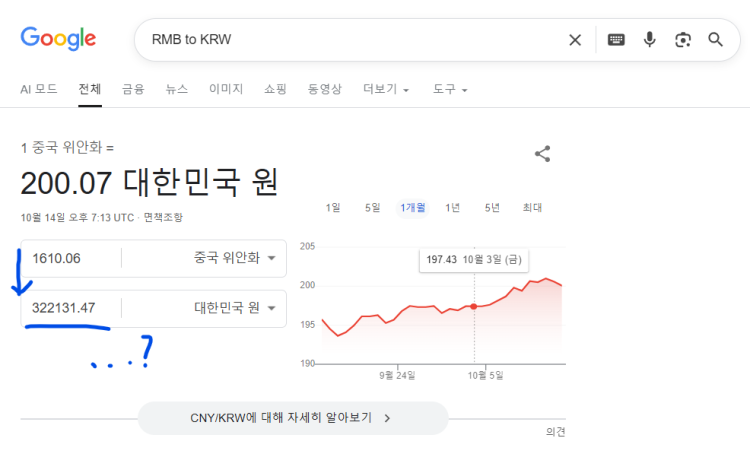Open the 면책조항 disclaimer link

coord(163,217)
